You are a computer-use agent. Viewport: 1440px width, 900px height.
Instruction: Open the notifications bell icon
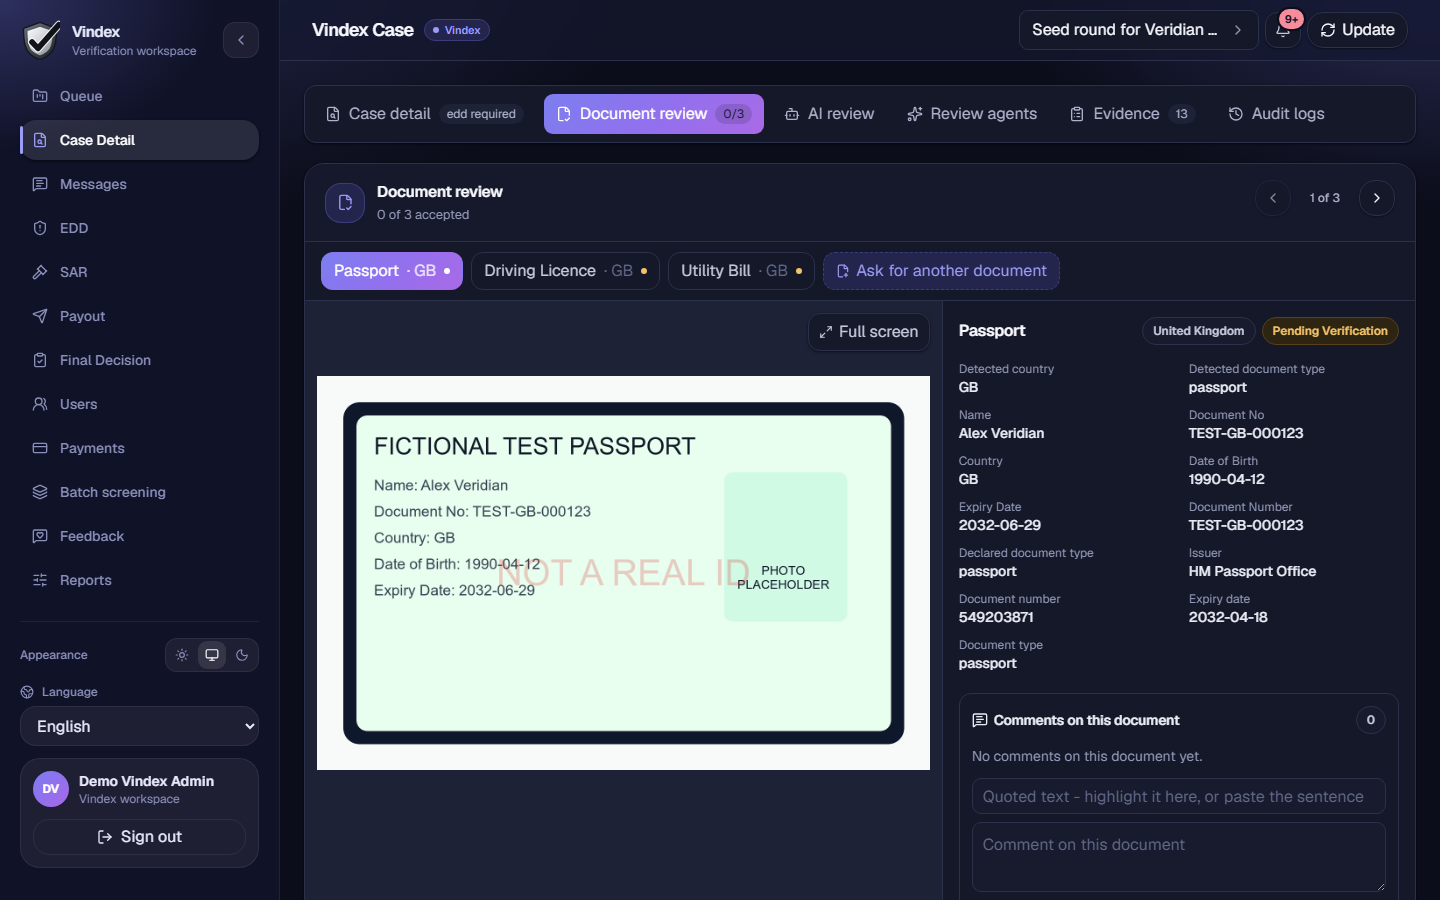(1283, 30)
